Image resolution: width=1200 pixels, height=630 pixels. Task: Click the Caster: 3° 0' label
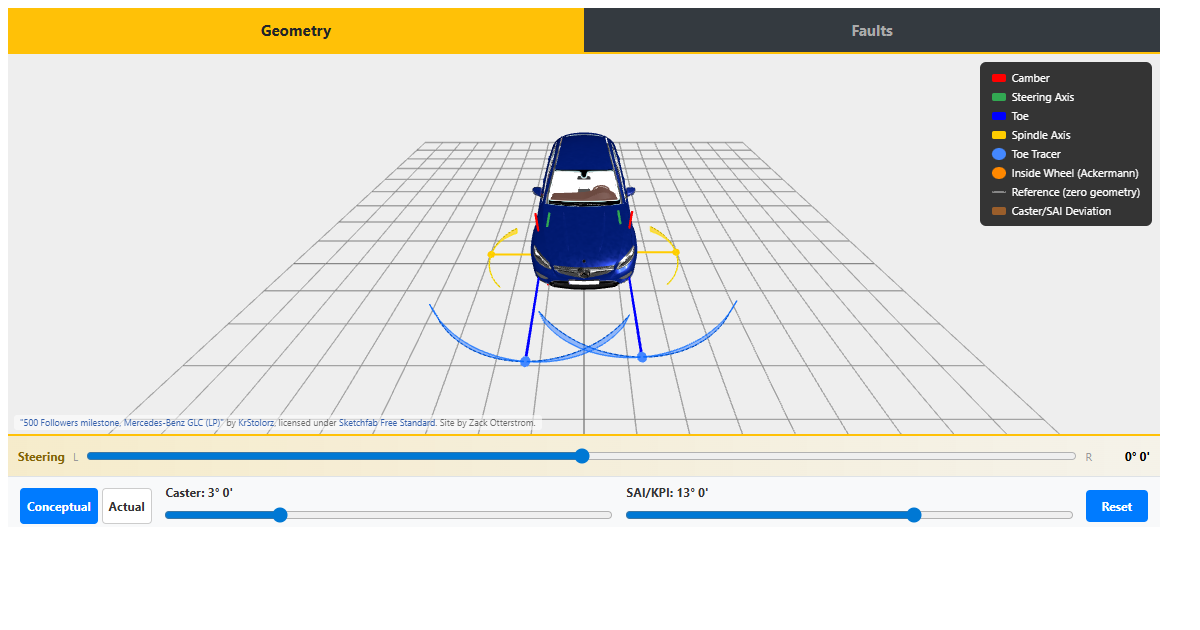point(199,492)
